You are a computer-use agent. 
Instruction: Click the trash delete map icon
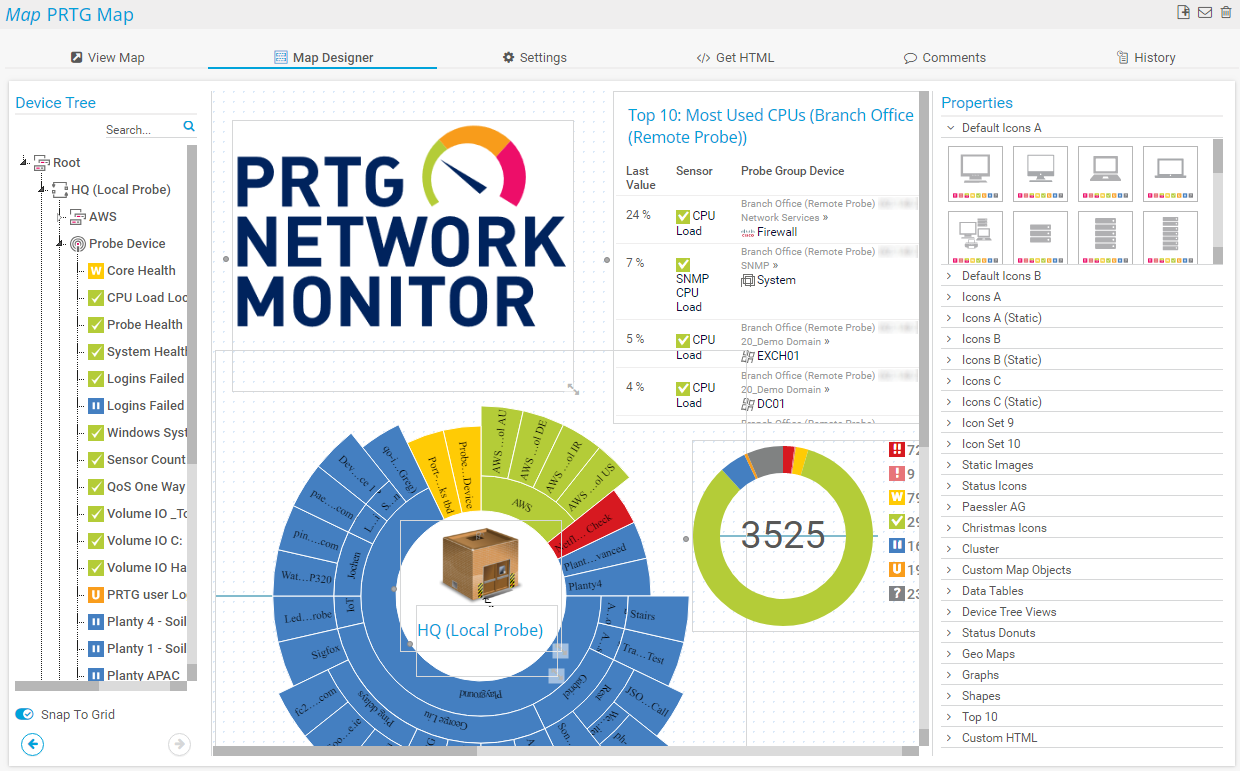pos(1226,13)
